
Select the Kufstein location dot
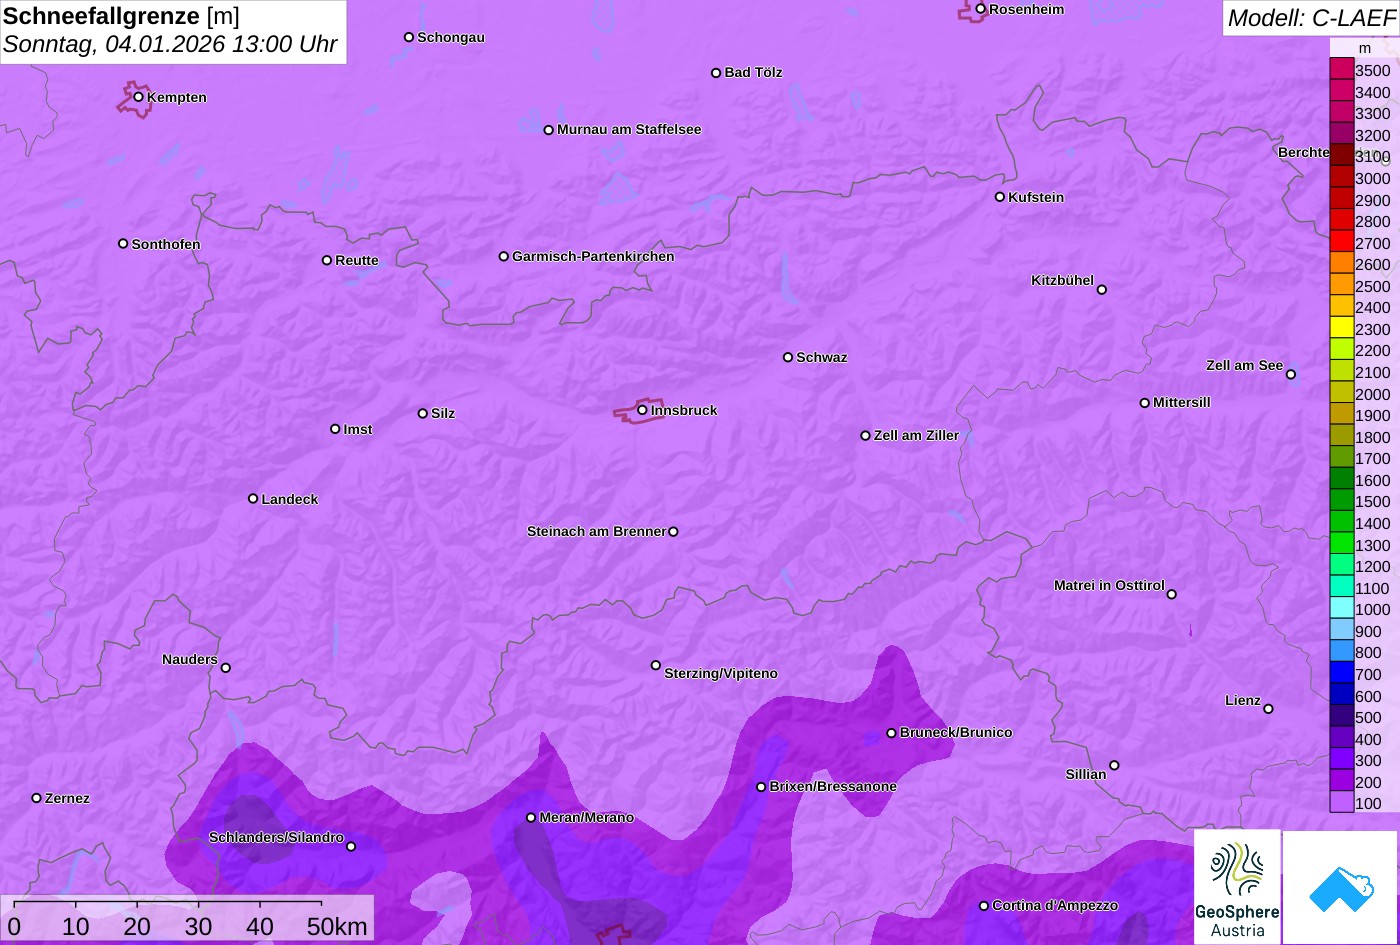tap(1000, 197)
